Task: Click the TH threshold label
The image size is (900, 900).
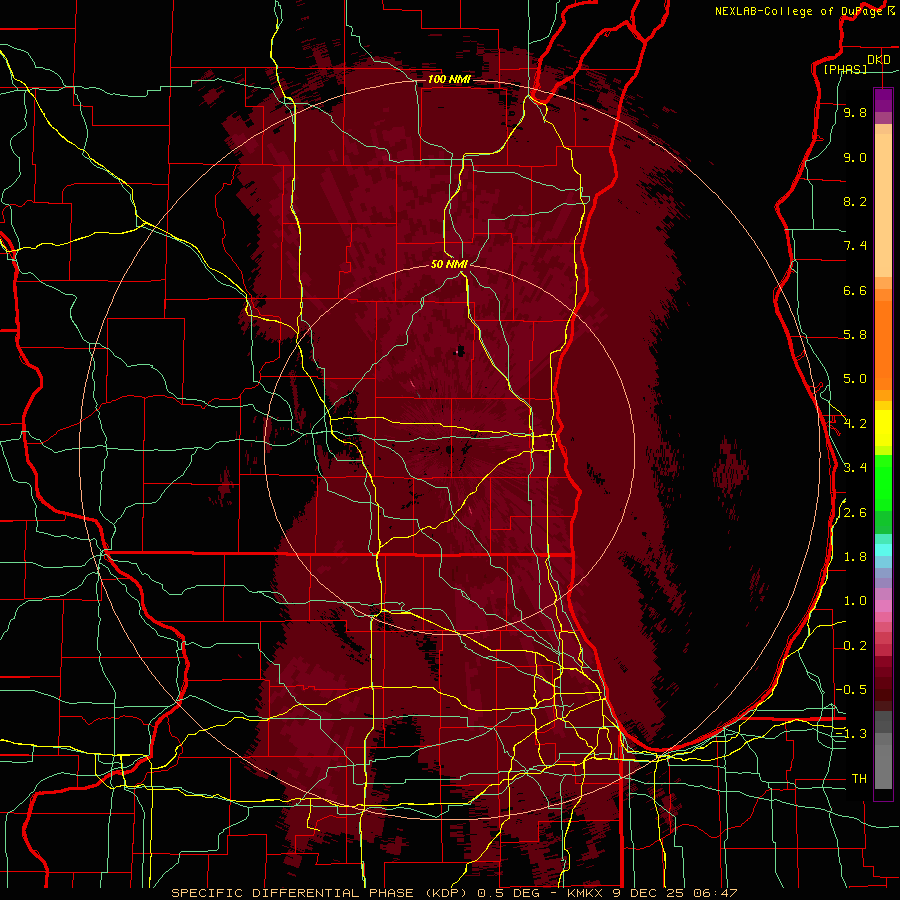Action: [x=859, y=779]
